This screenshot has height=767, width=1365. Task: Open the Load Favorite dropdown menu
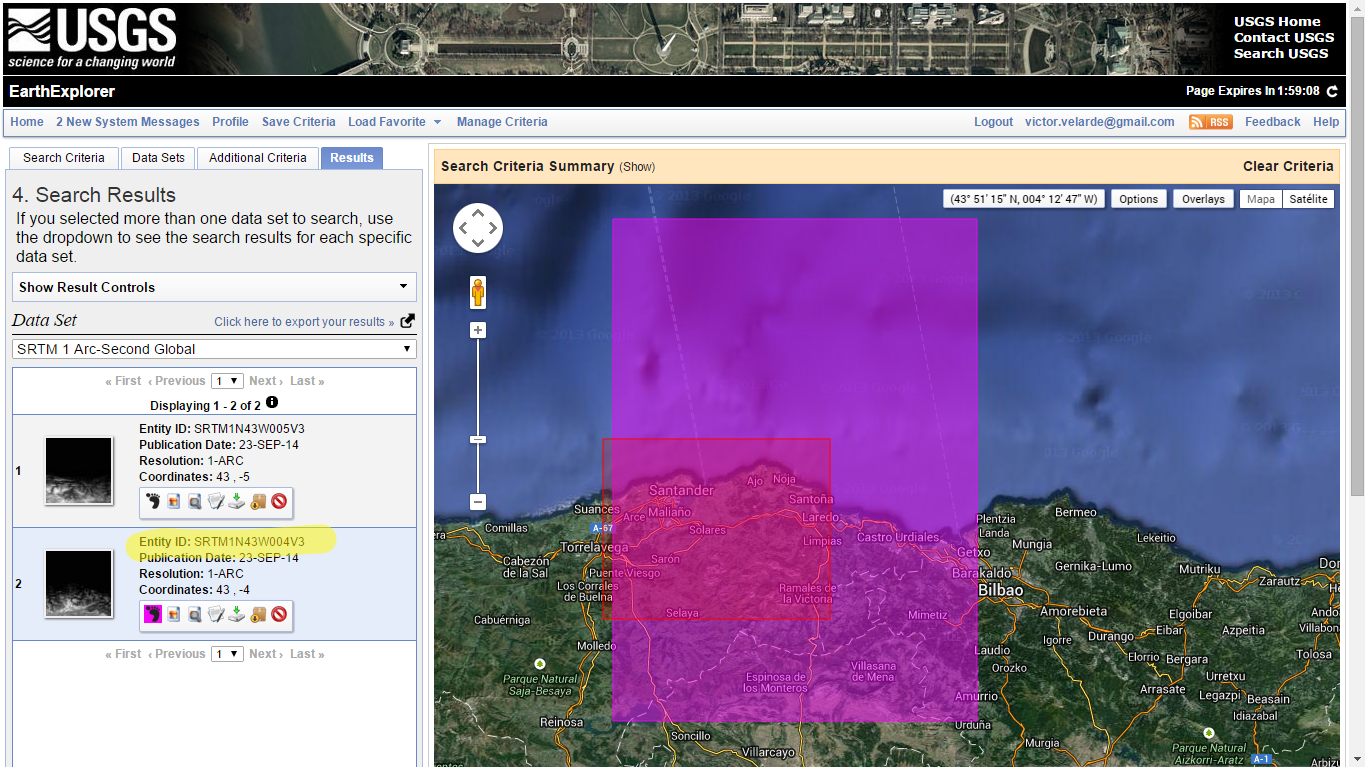click(395, 122)
